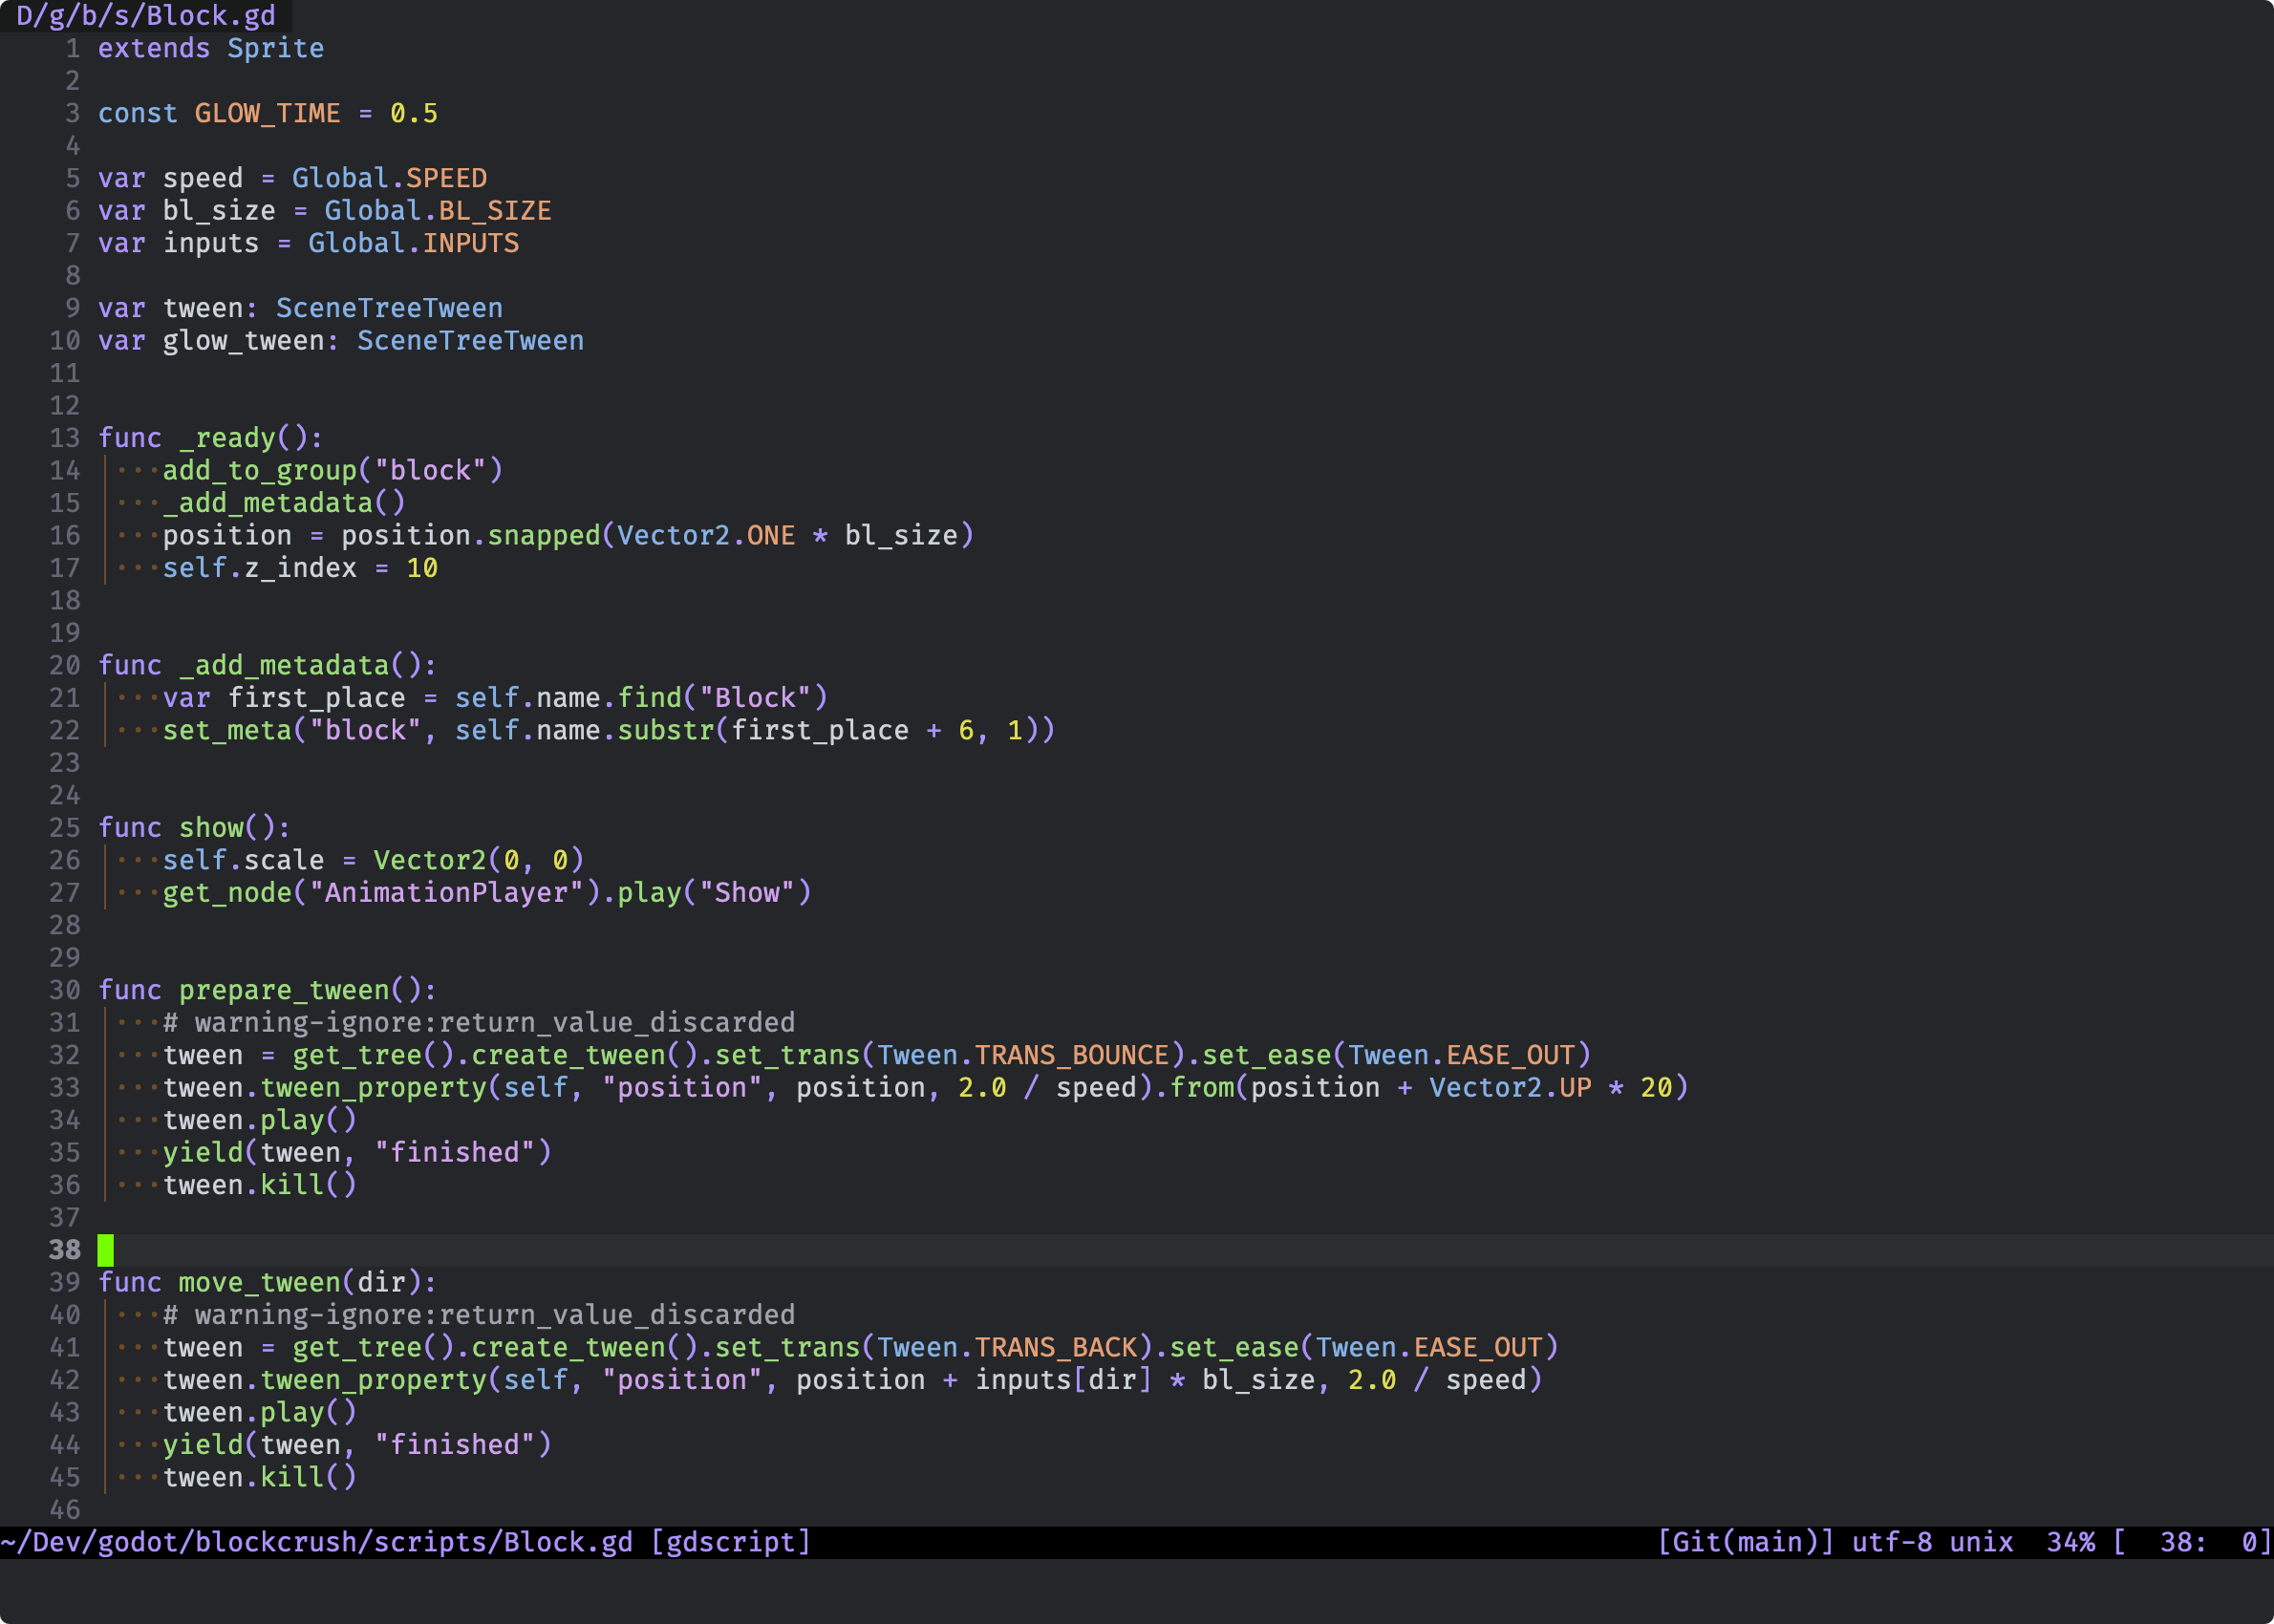Click the 'extends Sprite' text on line 1
This screenshot has height=1624, width=2274.
pyautogui.click(x=211, y=48)
